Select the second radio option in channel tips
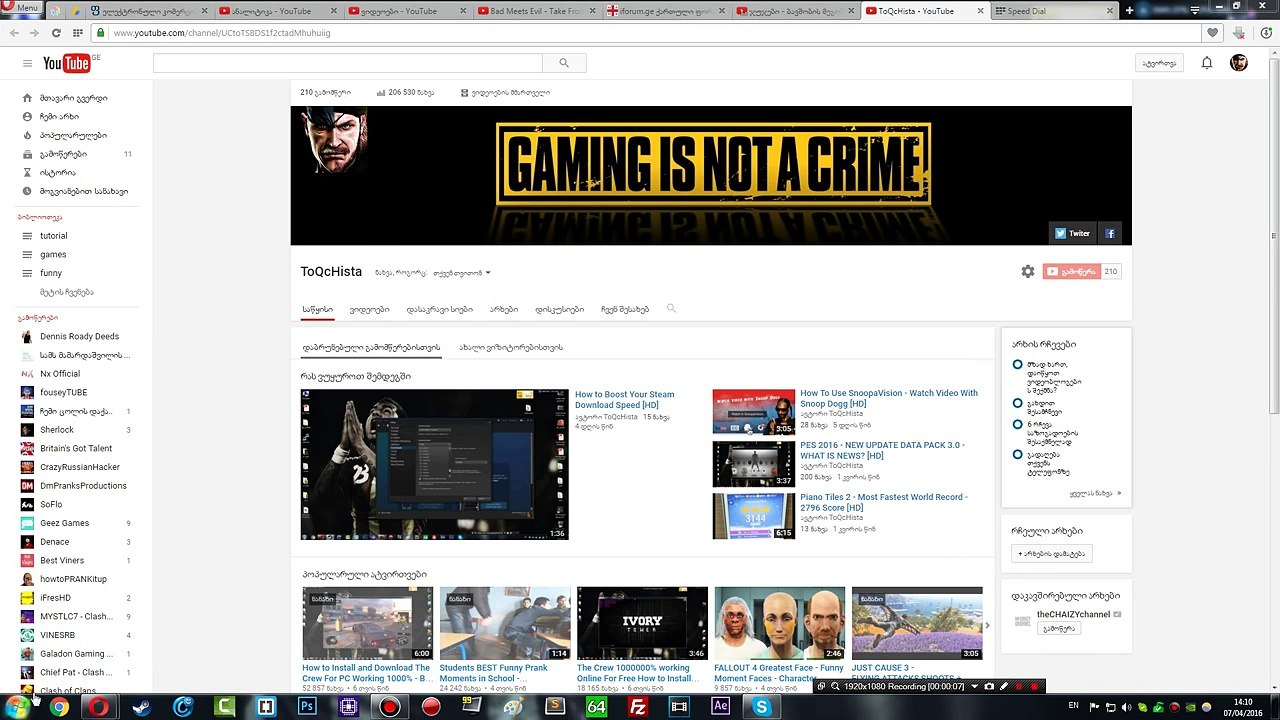 click(x=1017, y=403)
